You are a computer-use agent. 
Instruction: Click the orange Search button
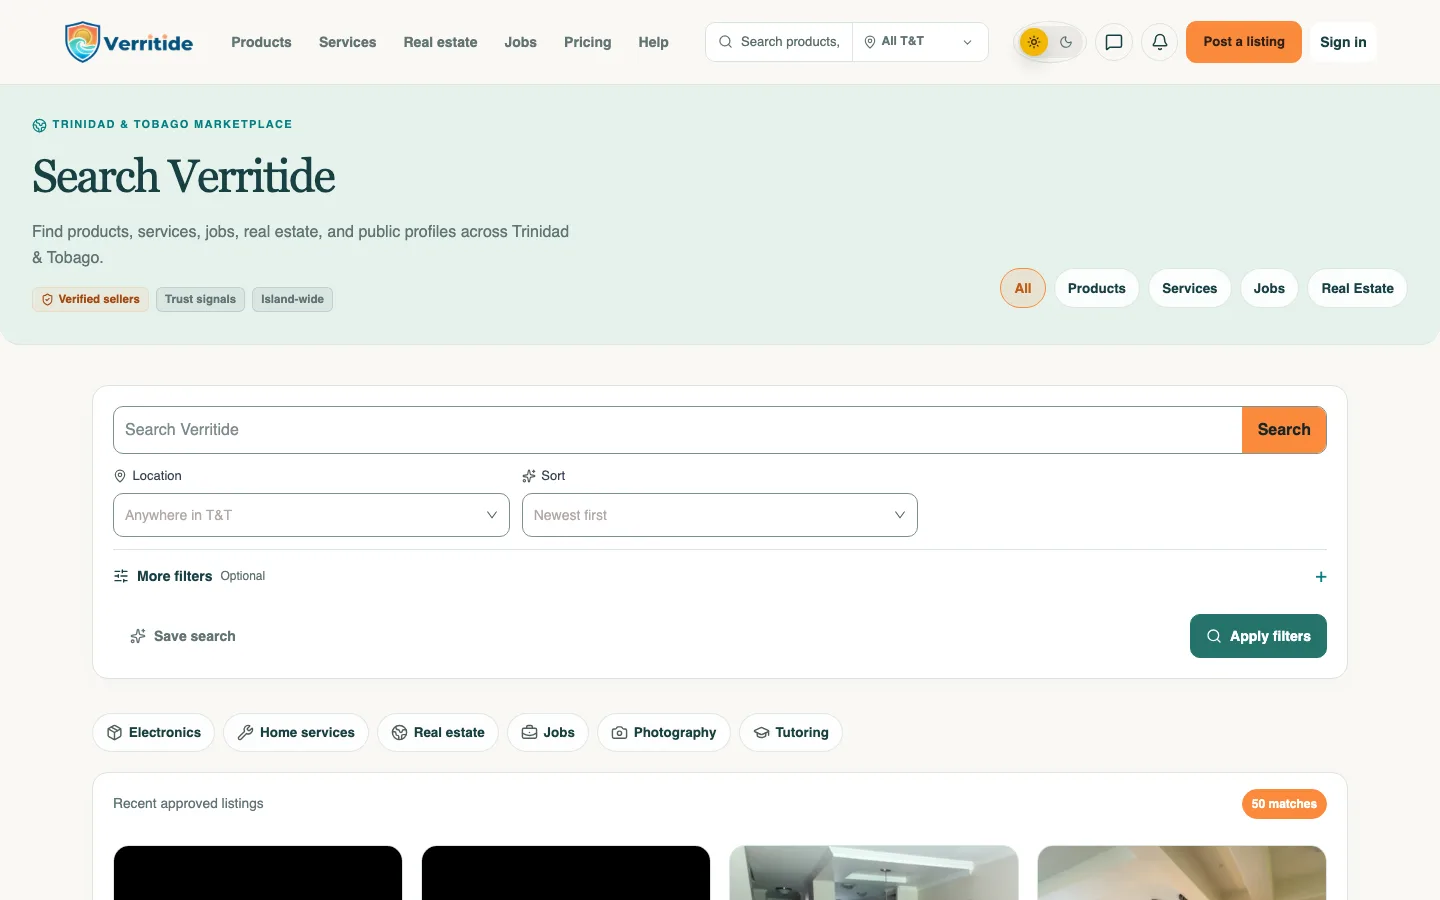[x=1284, y=430]
